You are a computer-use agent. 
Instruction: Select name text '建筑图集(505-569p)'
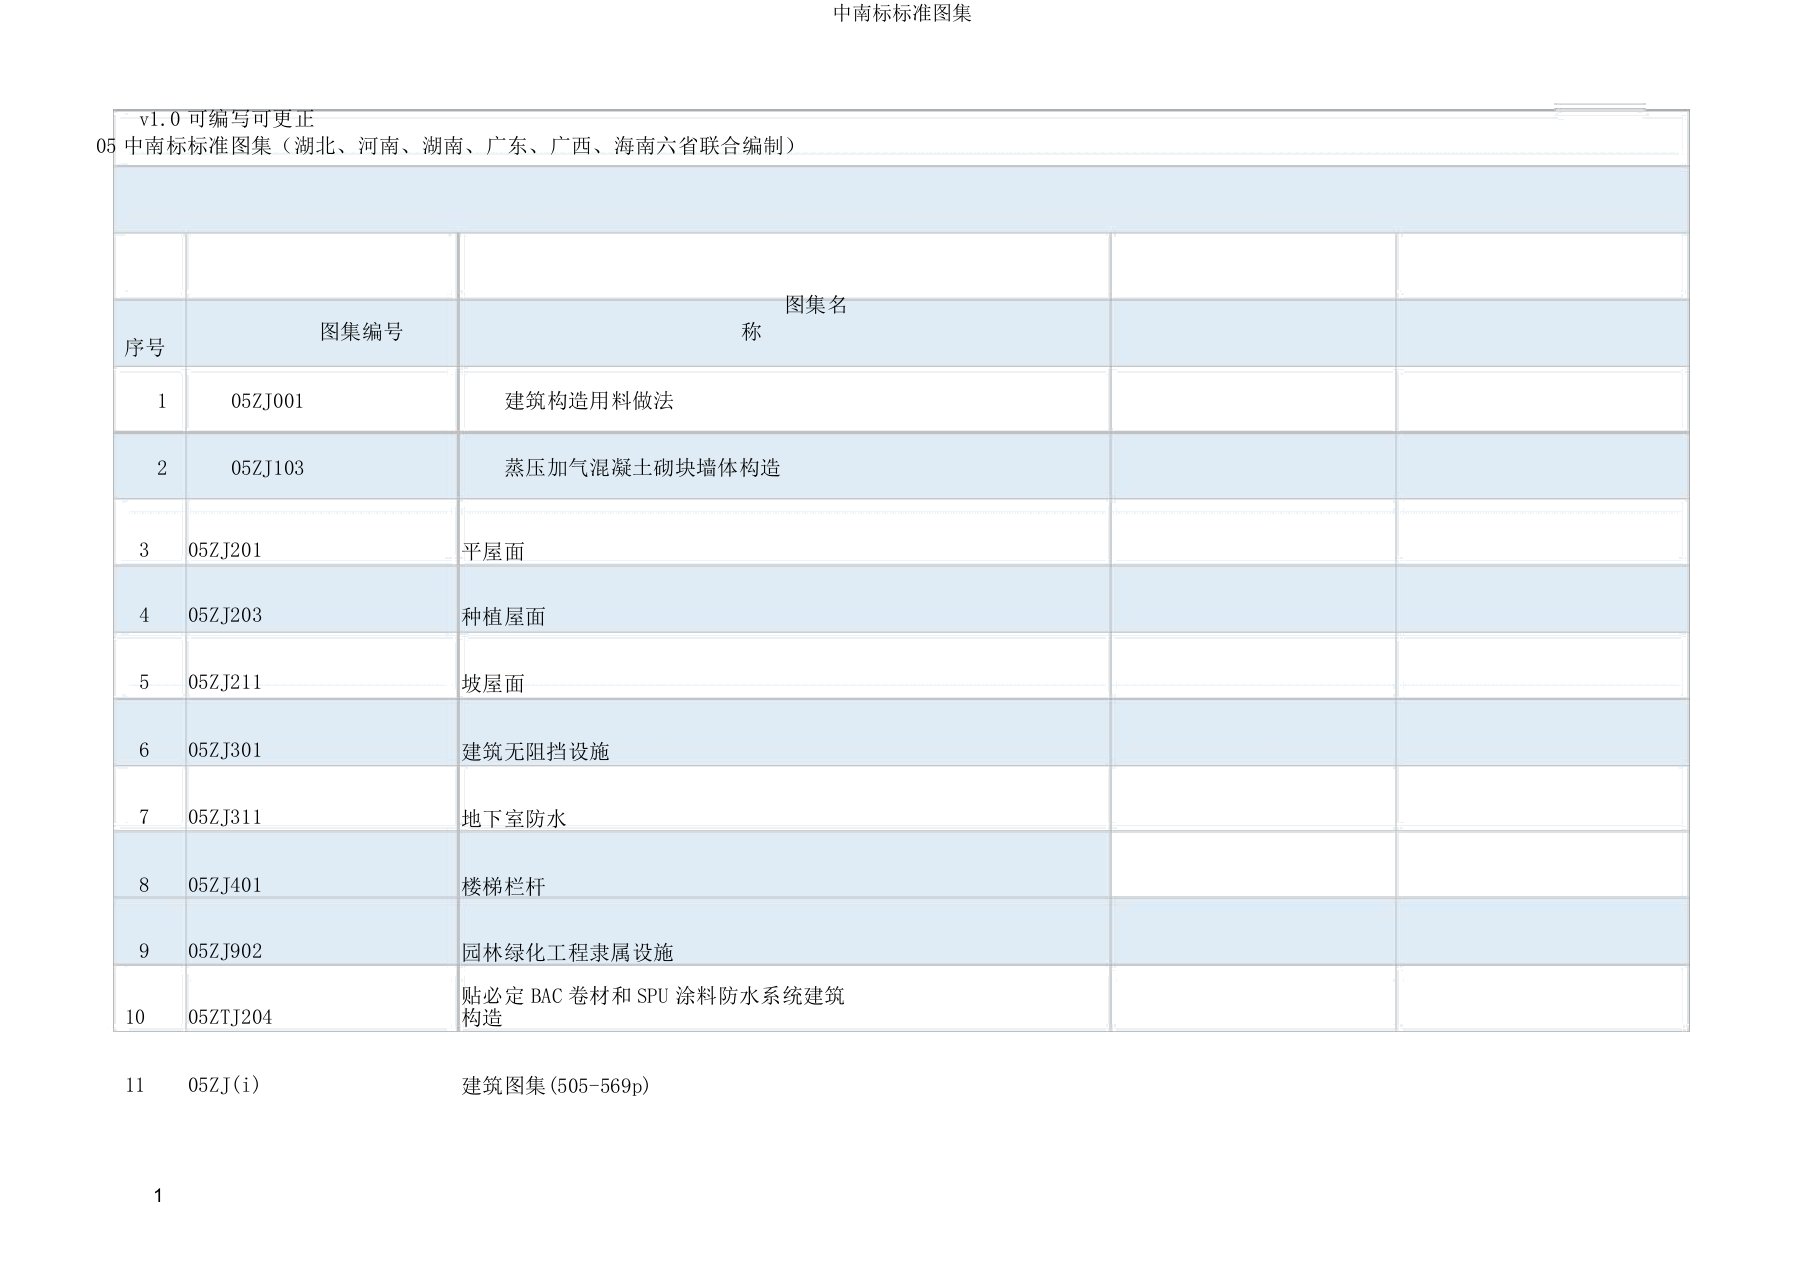click(x=556, y=1086)
